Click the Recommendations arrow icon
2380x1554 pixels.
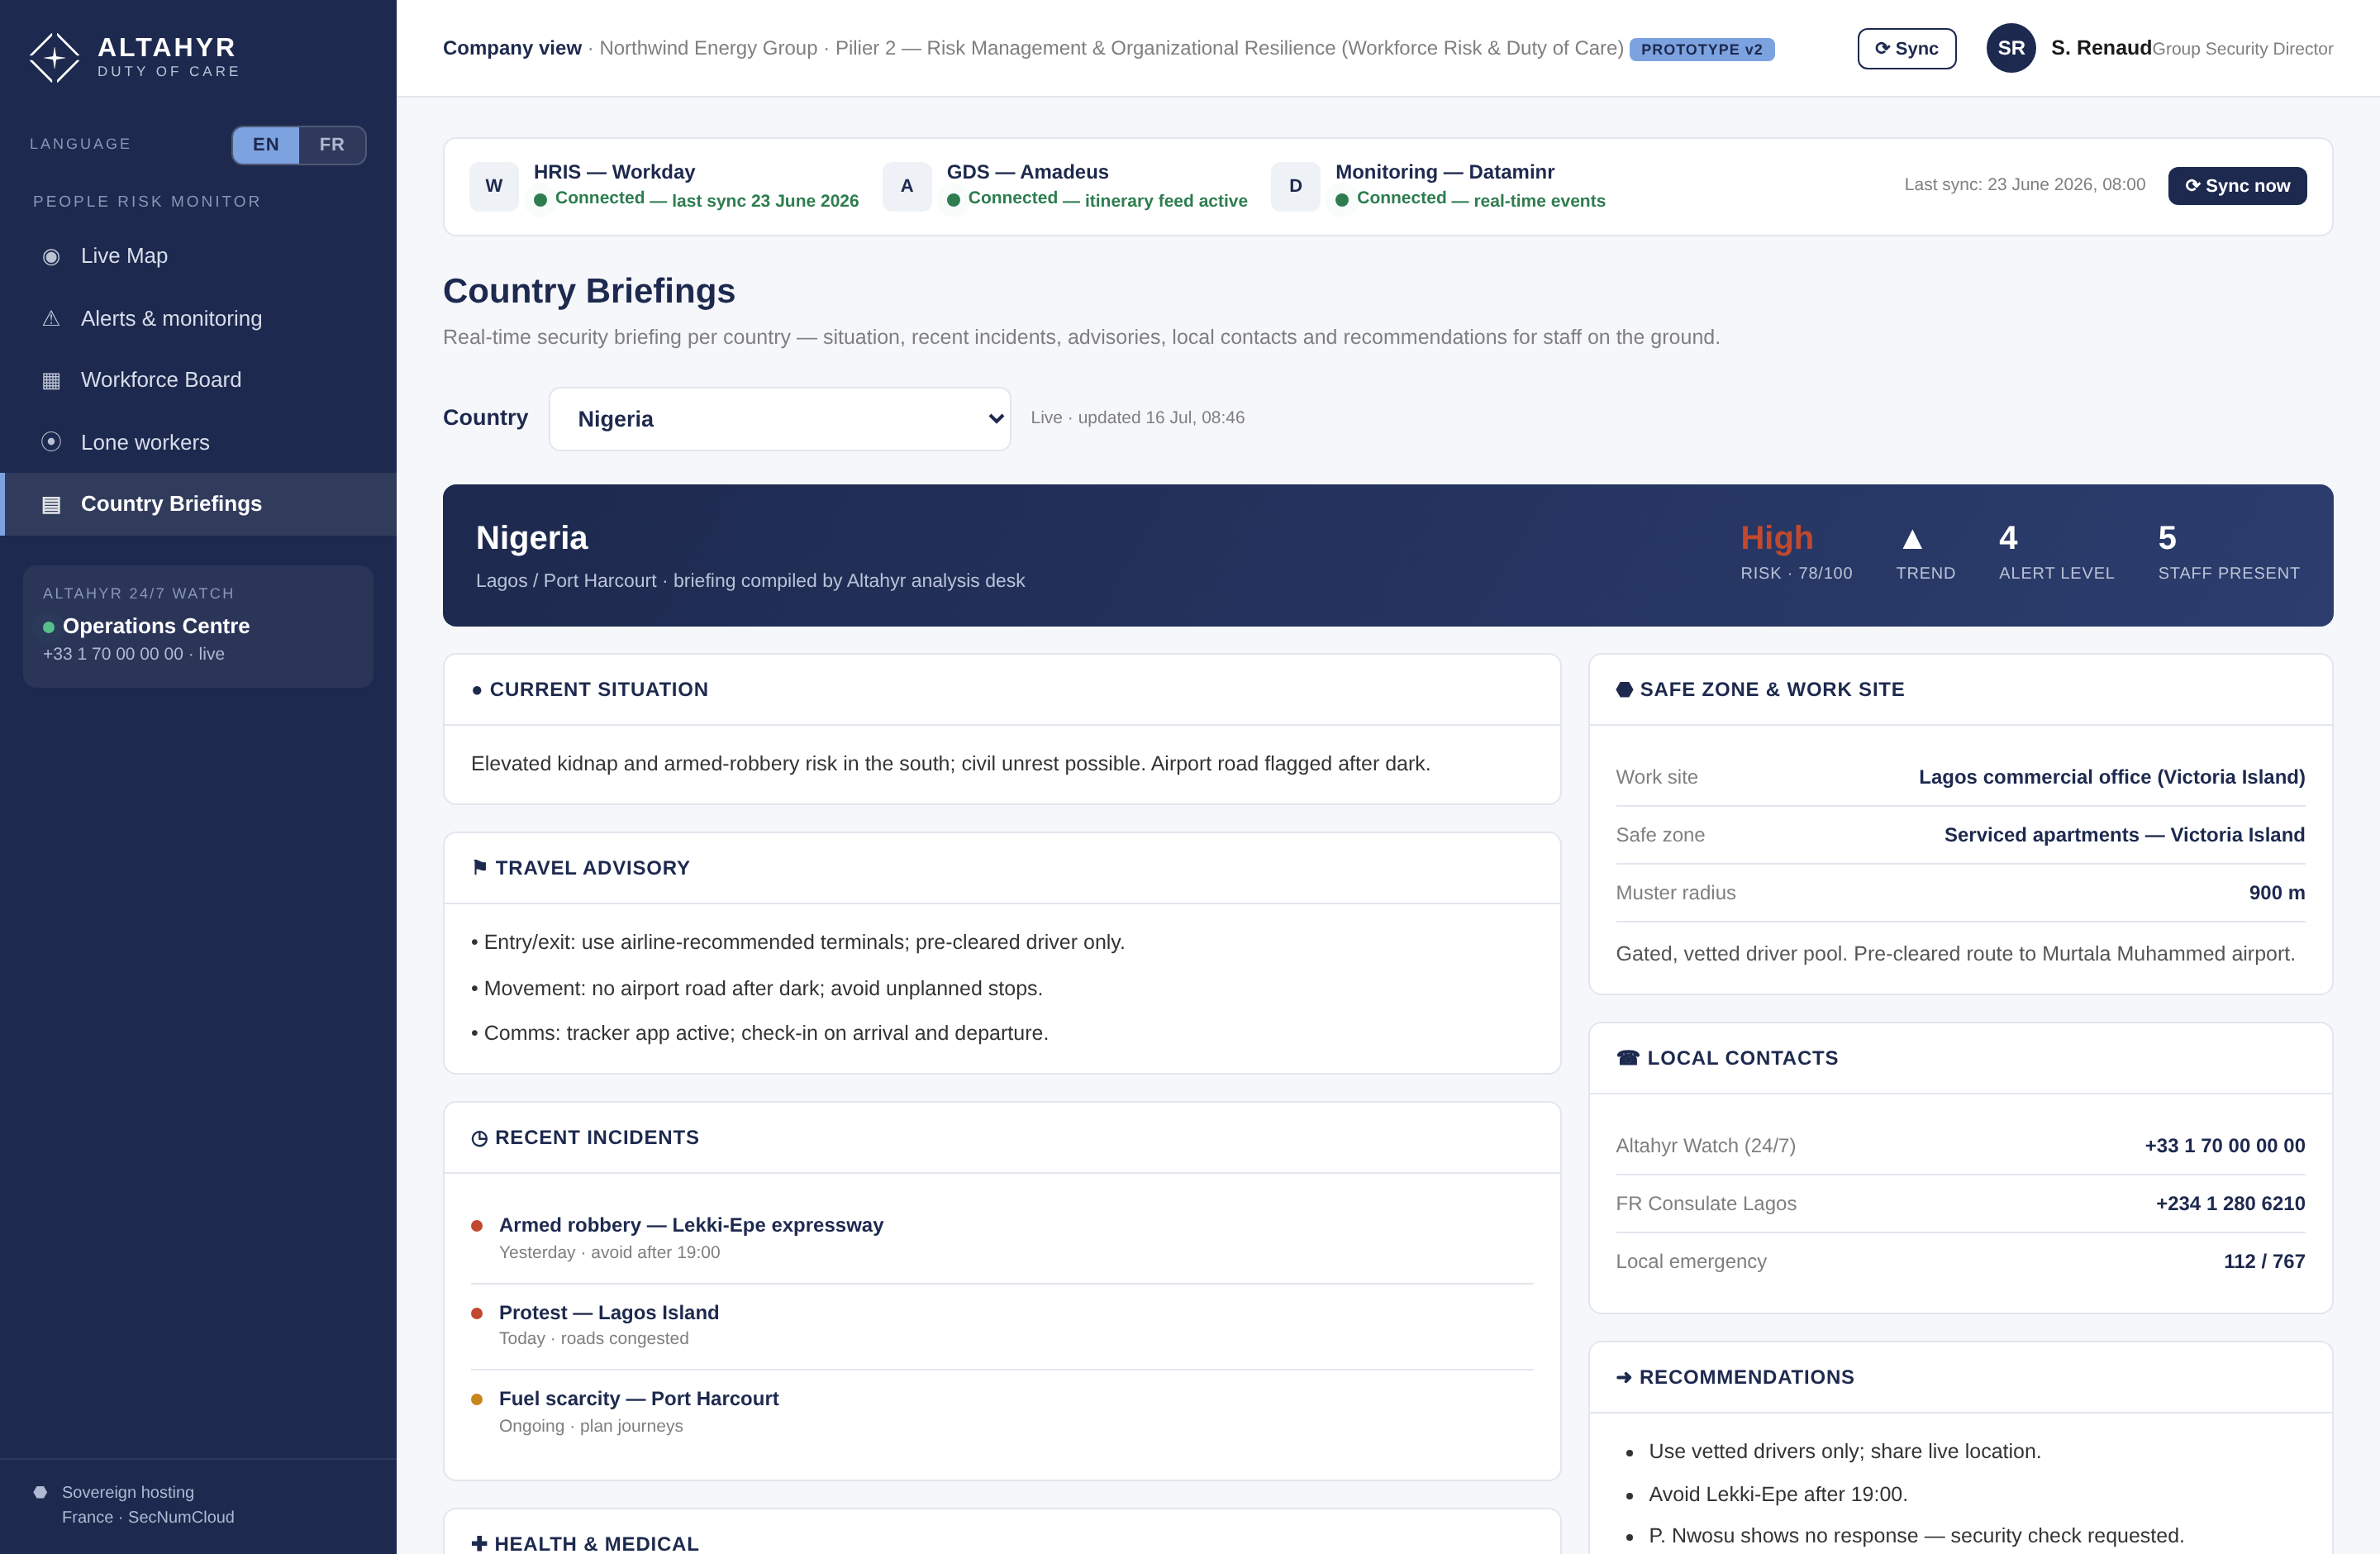(1624, 1377)
